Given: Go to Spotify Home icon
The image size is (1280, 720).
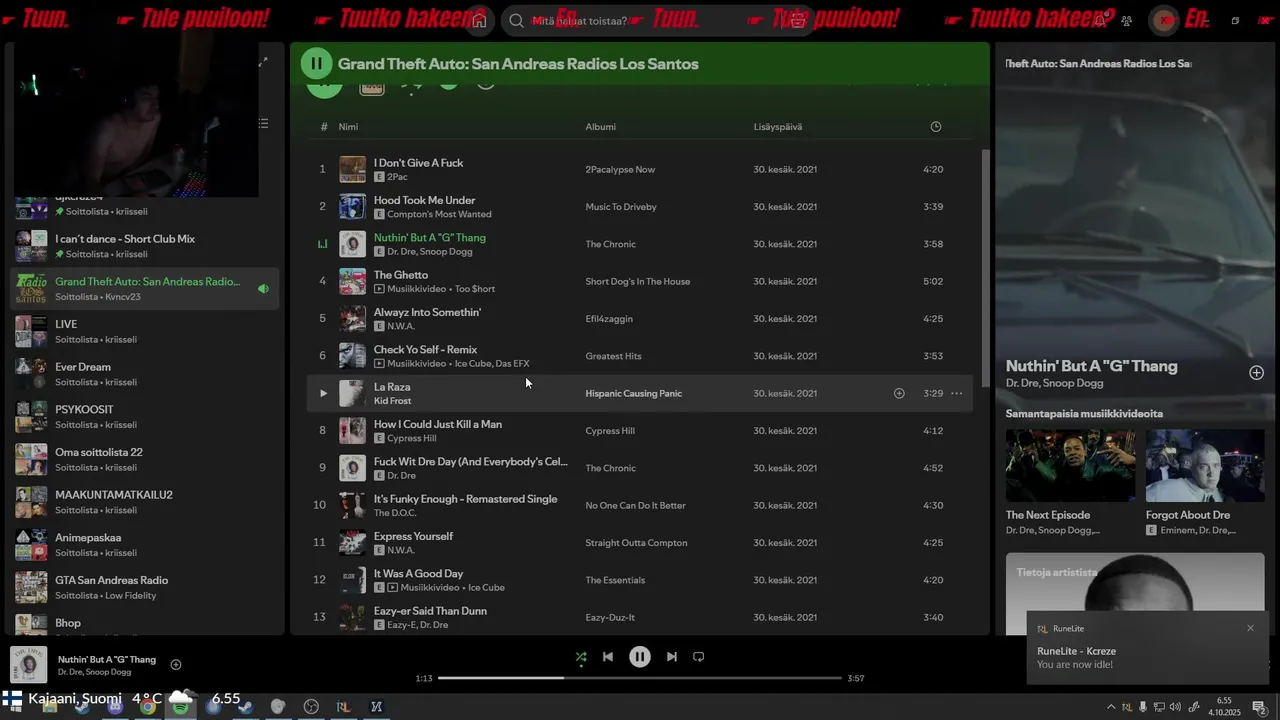Looking at the screenshot, I should tap(480, 21).
